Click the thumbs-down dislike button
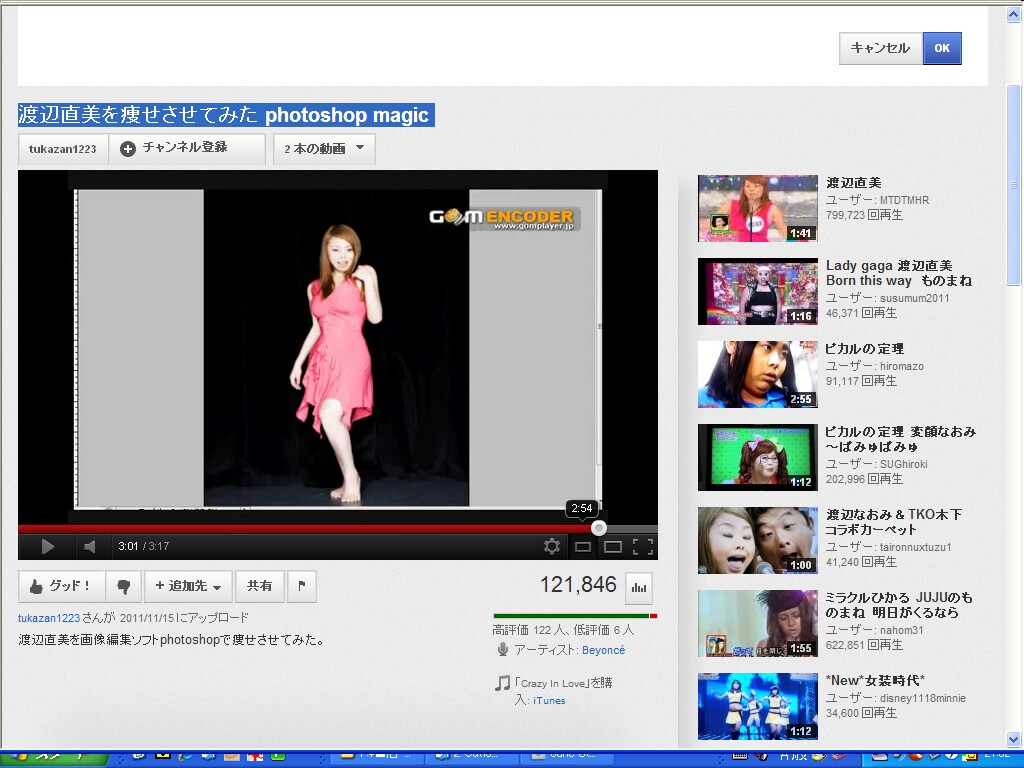Screen dimensions: 1024x768 [x=123, y=586]
